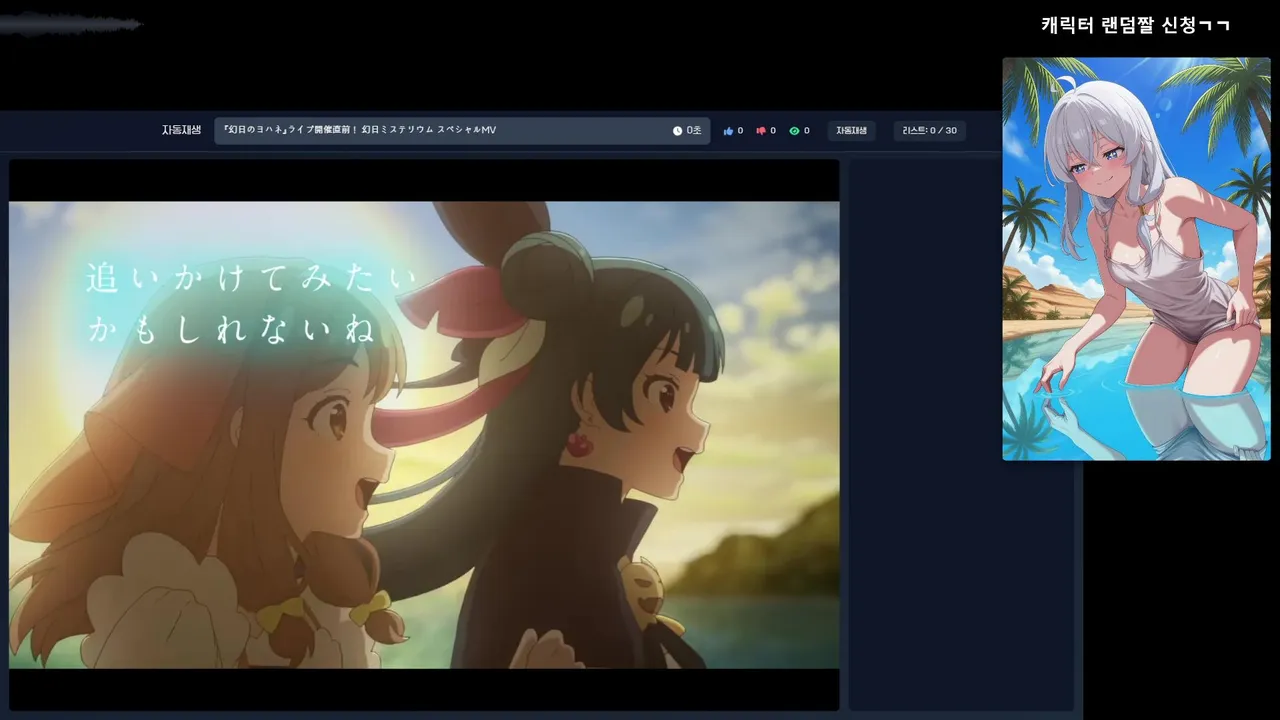Click the 캐릭터 랜덤짤 신청ㄱㄱ header text
Viewport: 1280px width, 720px height.
click(1135, 25)
